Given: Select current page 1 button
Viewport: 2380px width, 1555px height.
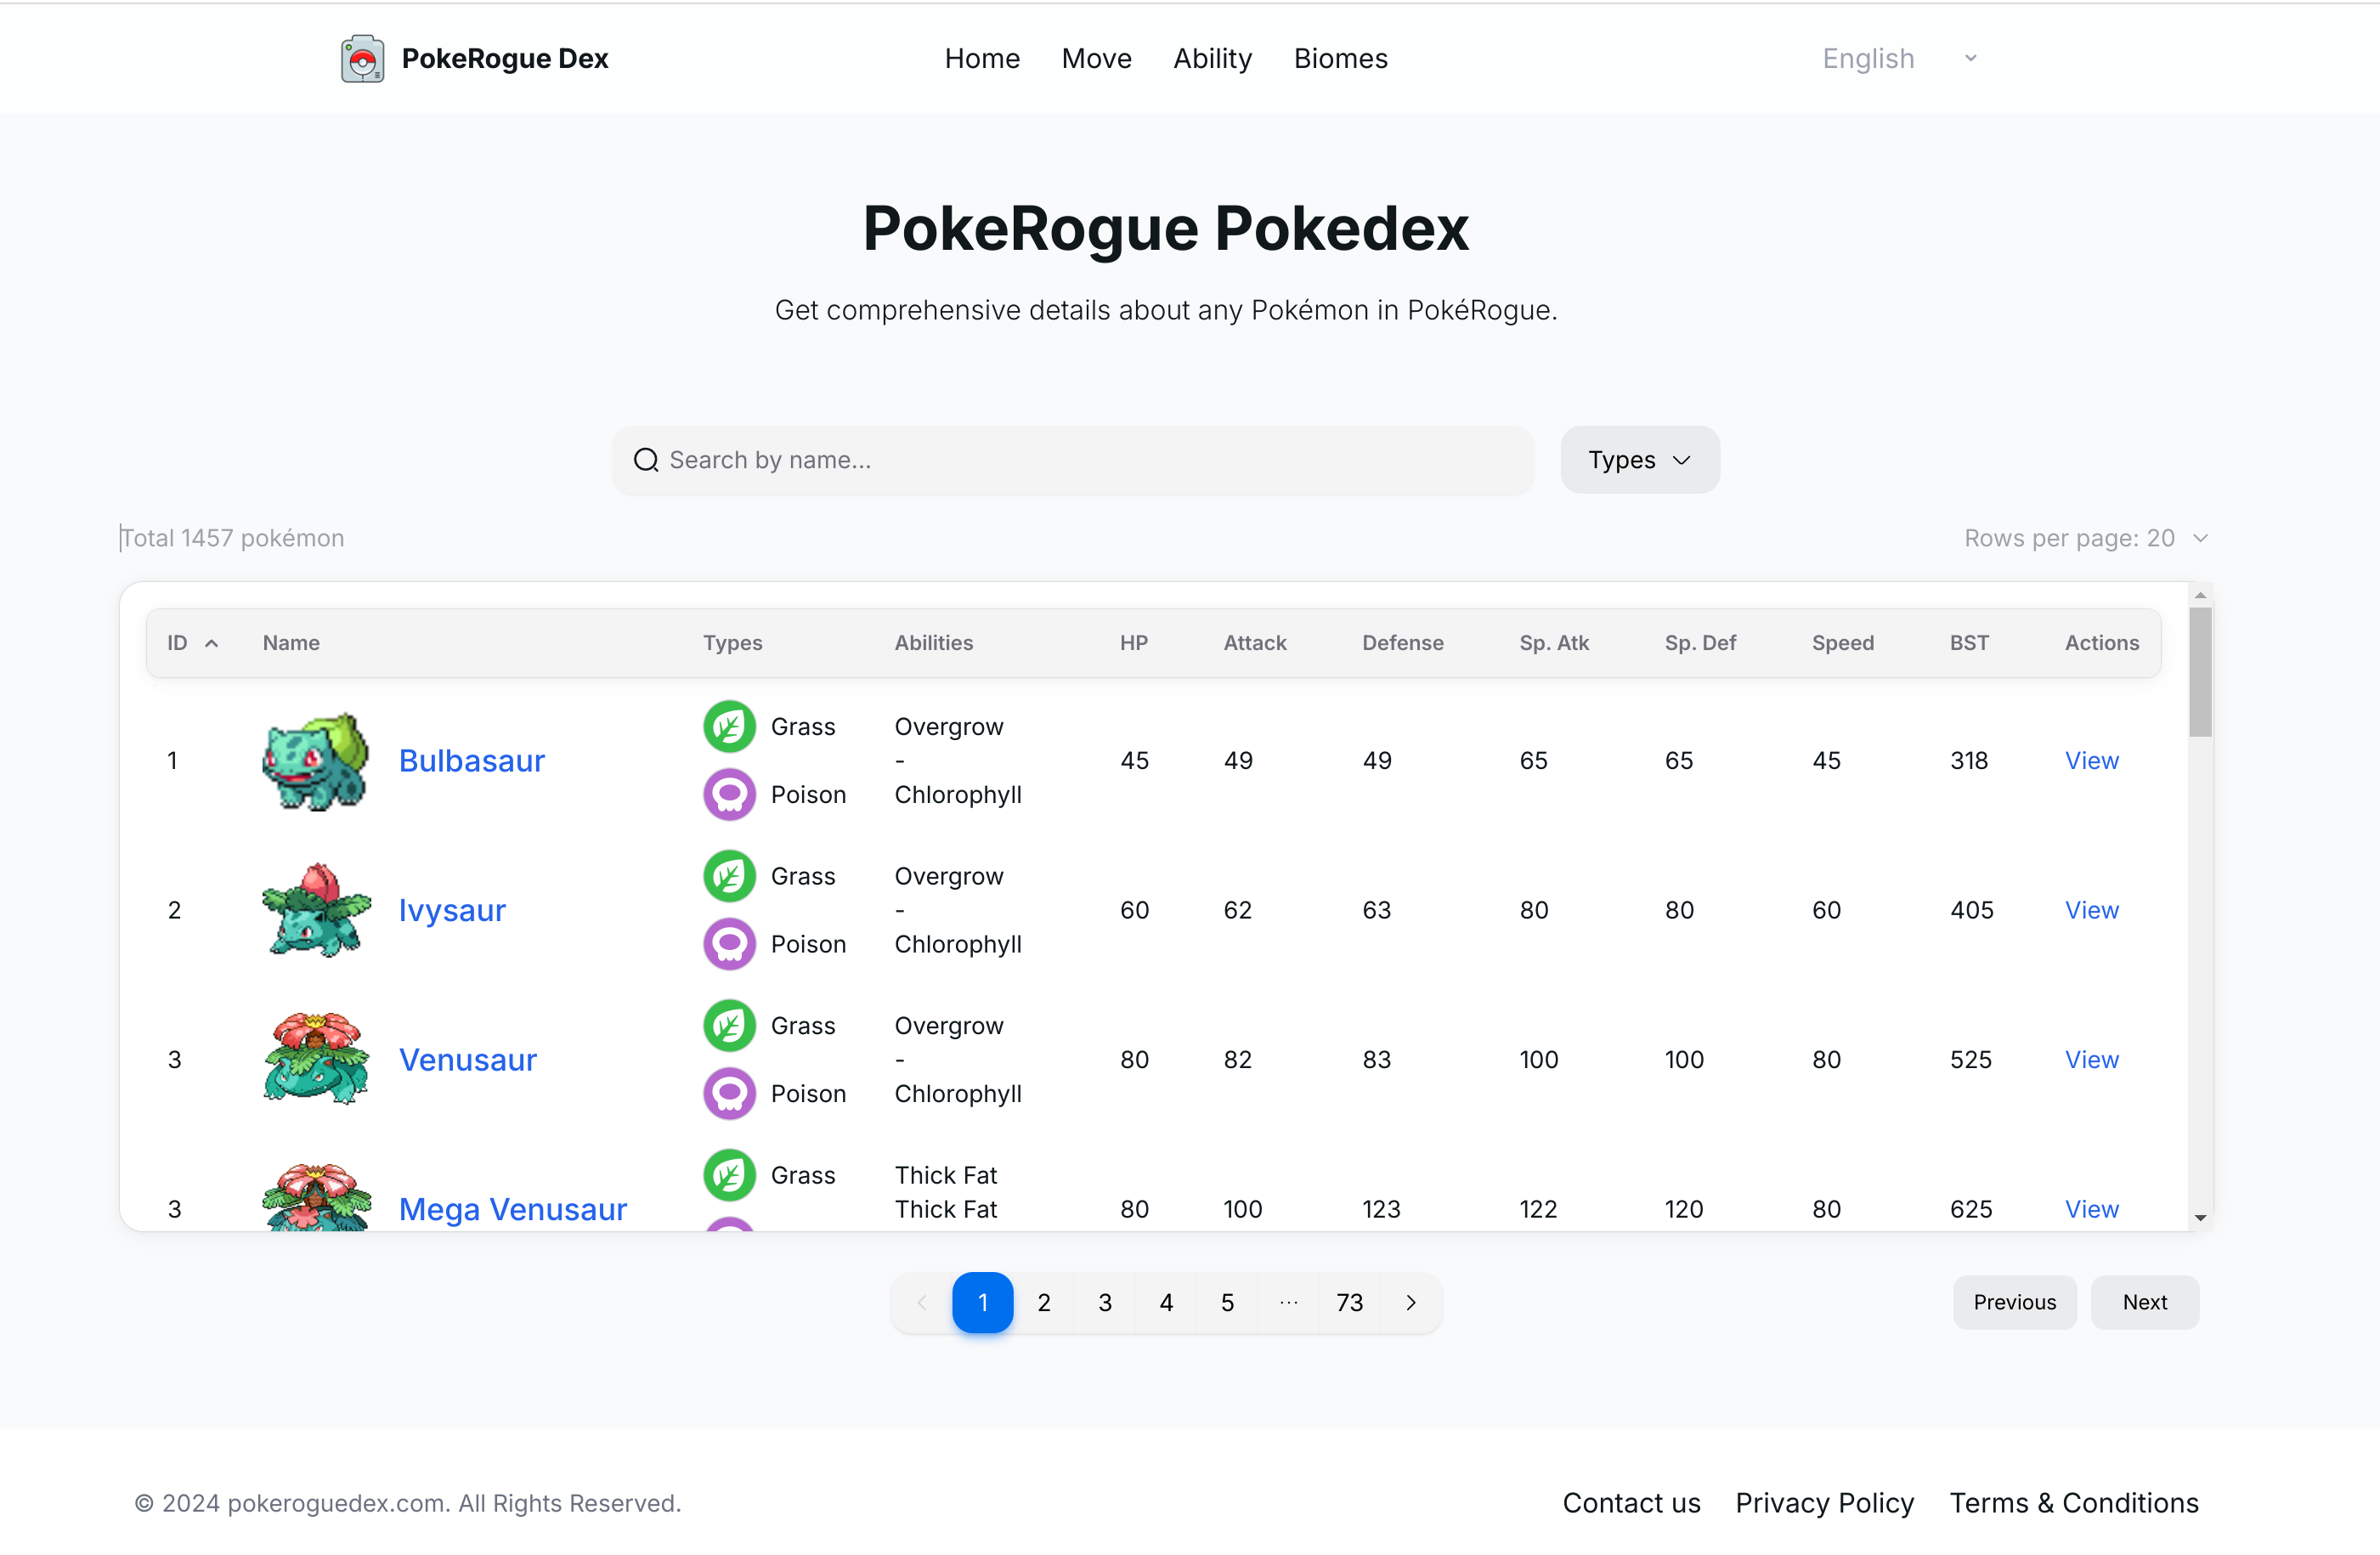Looking at the screenshot, I should click(982, 1302).
